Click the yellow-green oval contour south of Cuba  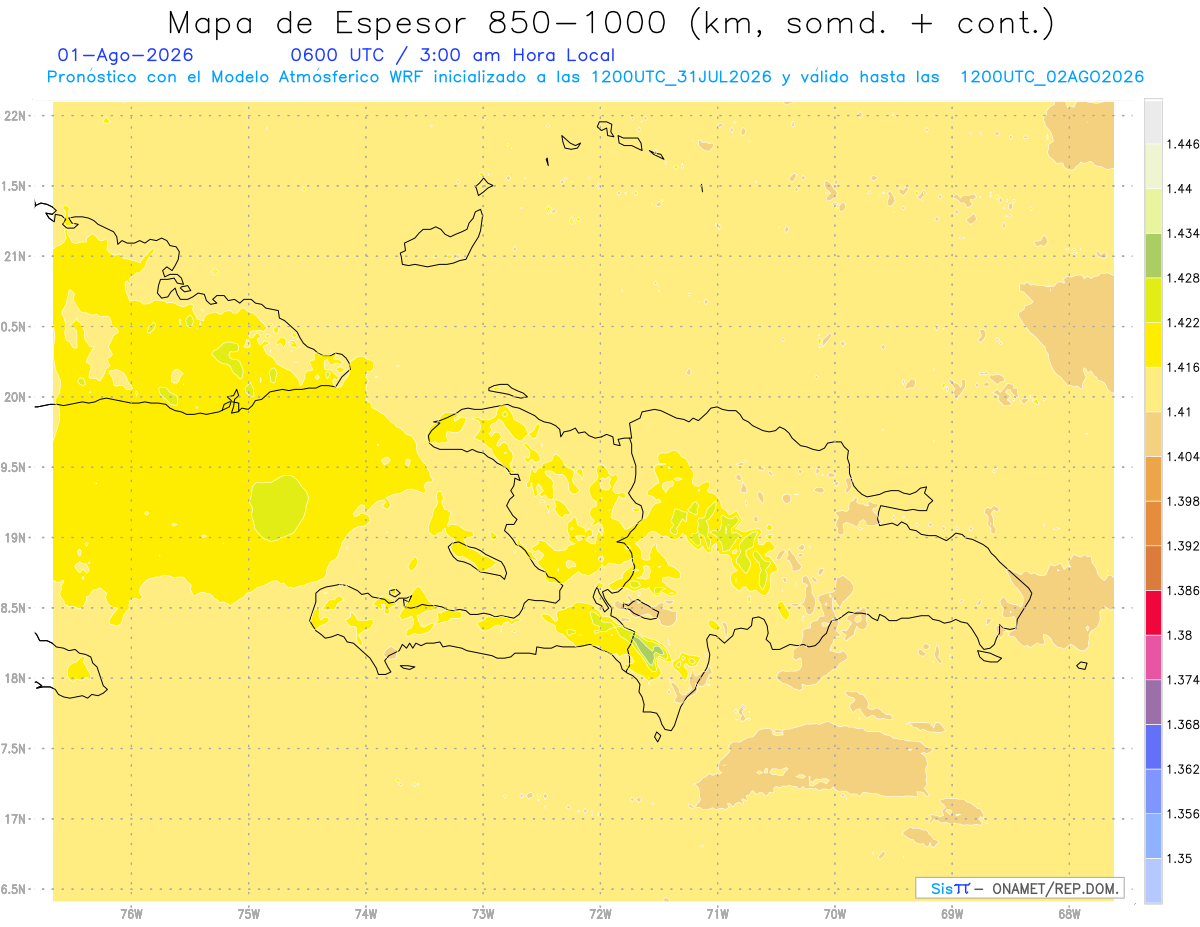pyautogui.click(x=278, y=508)
